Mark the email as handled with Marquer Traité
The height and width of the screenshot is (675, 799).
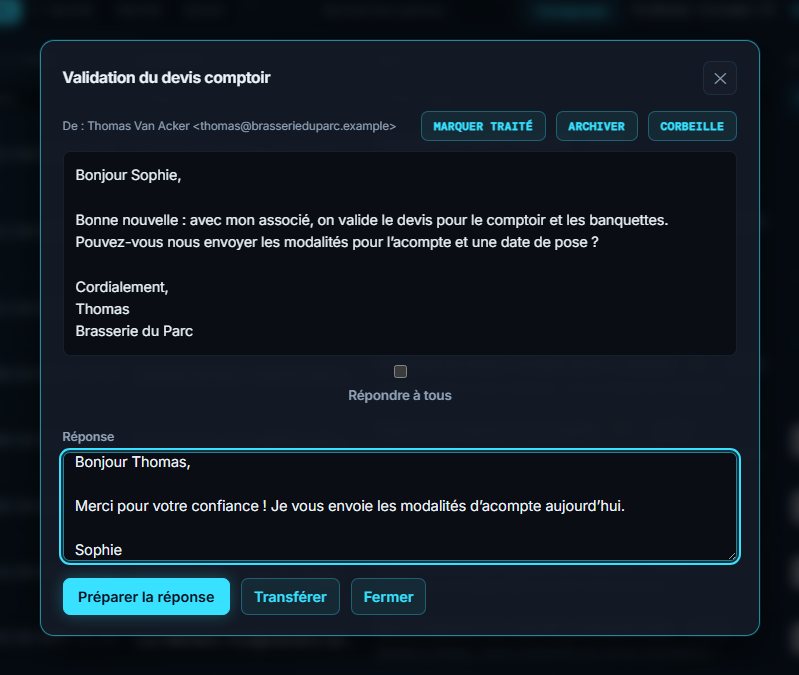pyautogui.click(x=483, y=126)
